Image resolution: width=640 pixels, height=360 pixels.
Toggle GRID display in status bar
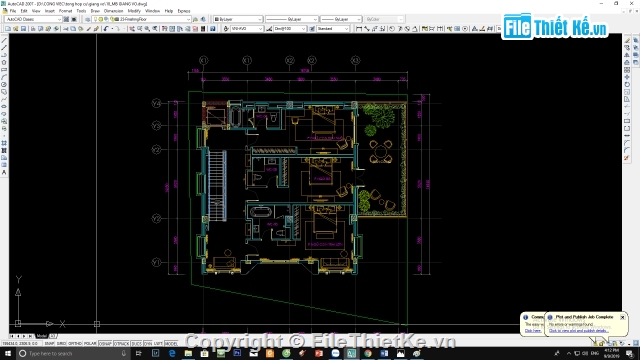(x=61, y=344)
